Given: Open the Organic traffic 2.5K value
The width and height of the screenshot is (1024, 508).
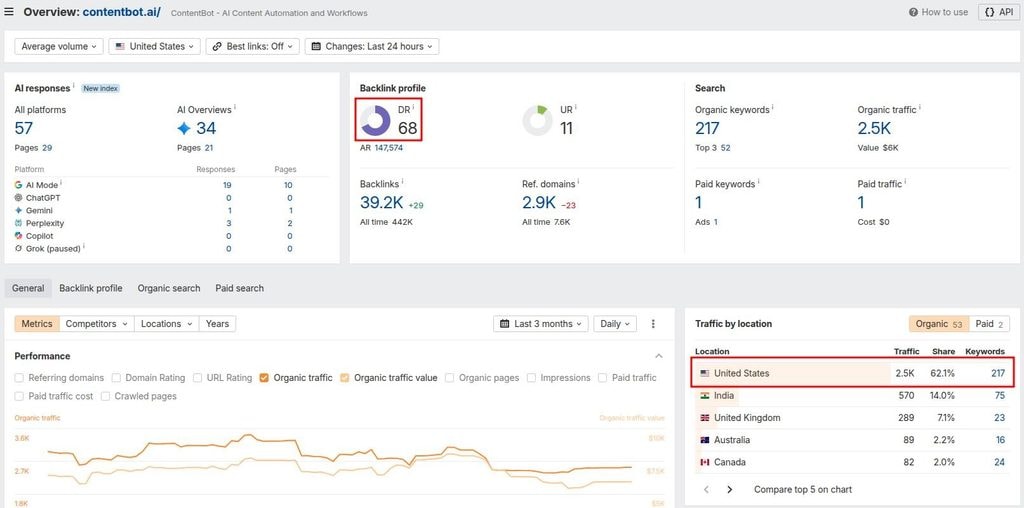Looking at the screenshot, I should tap(874, 128).
